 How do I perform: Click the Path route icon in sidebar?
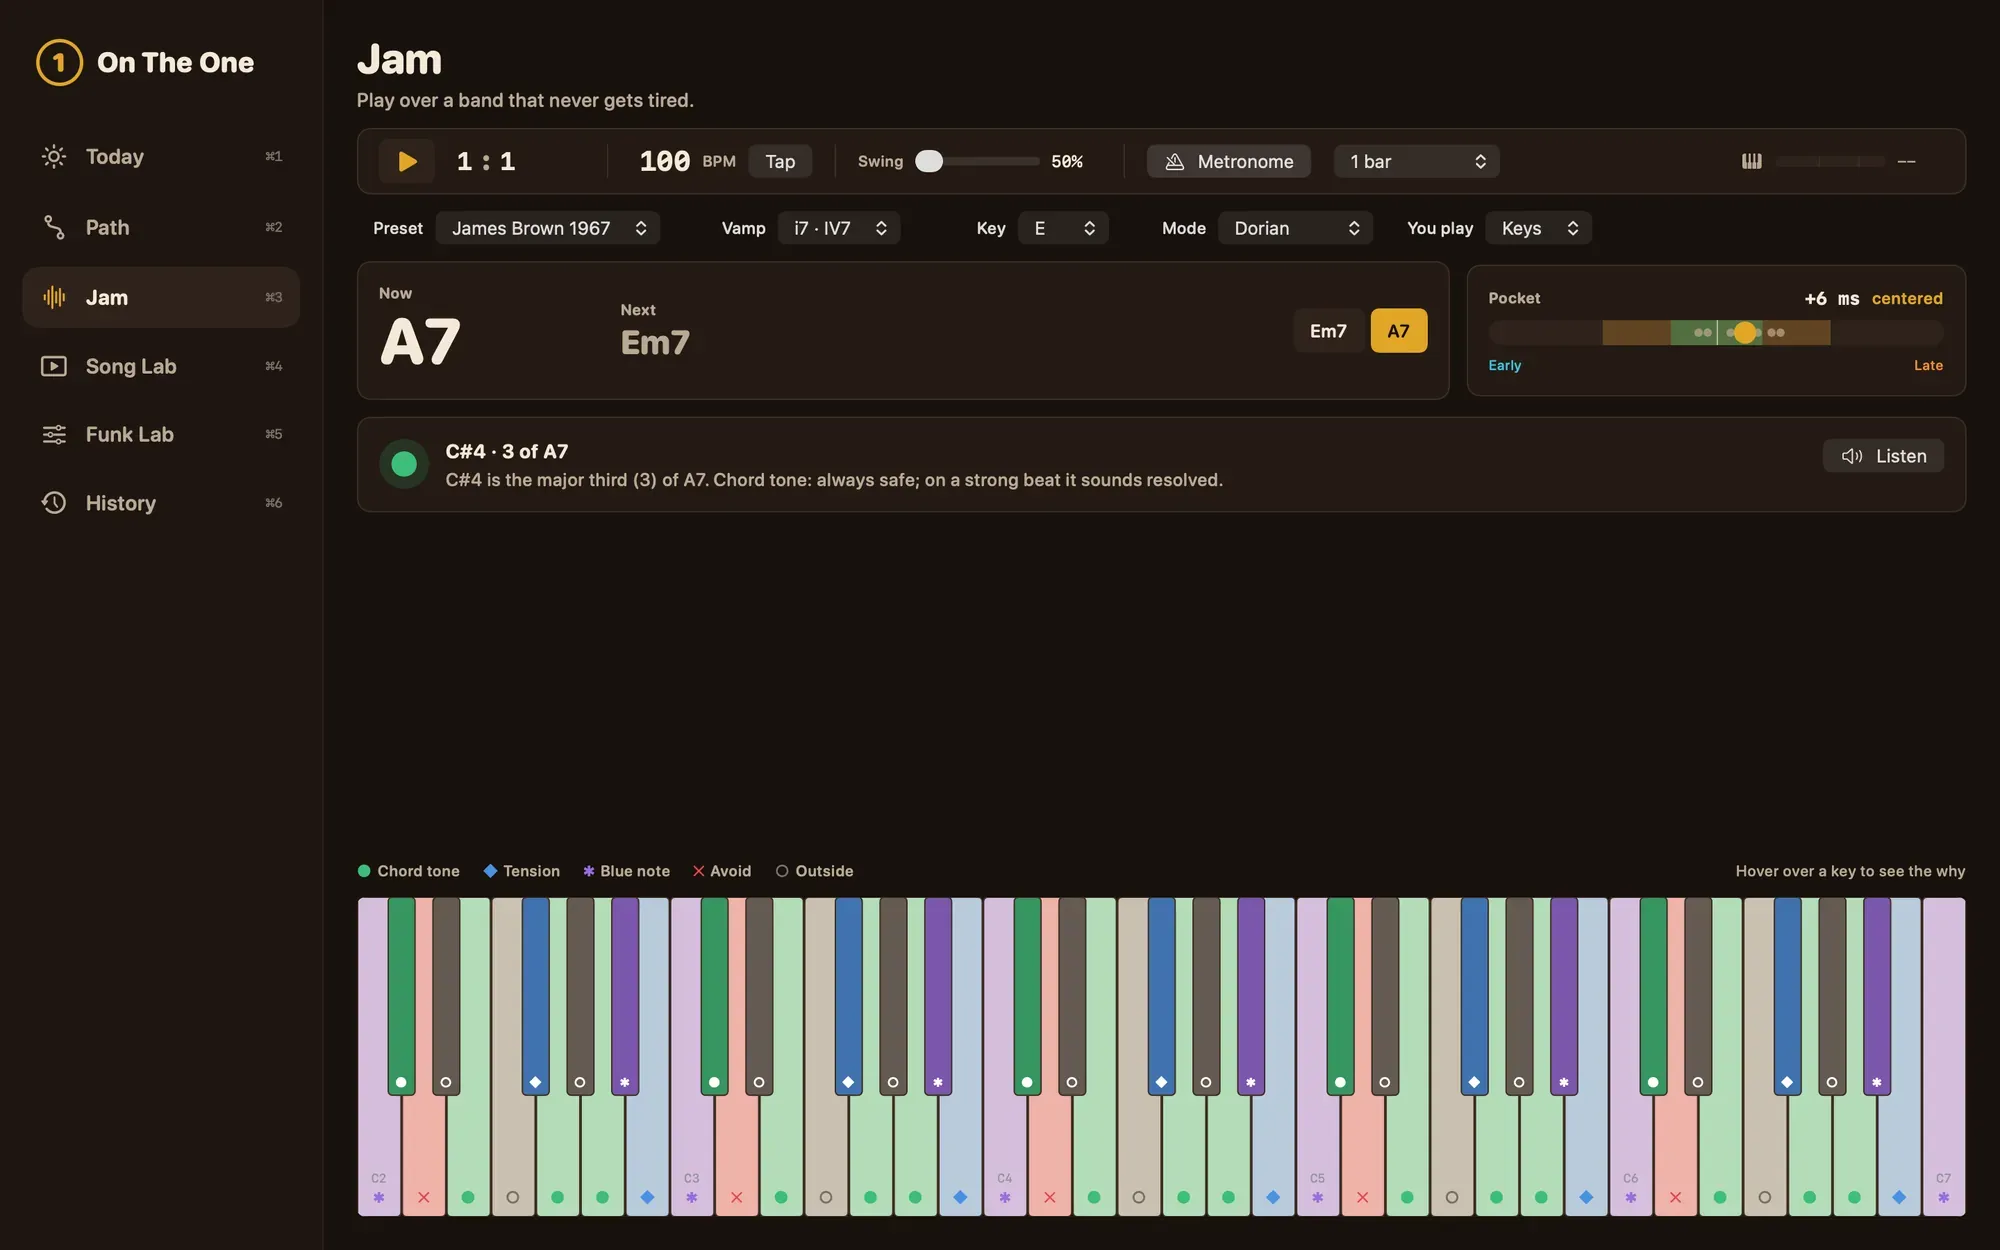tap(54, 227)
